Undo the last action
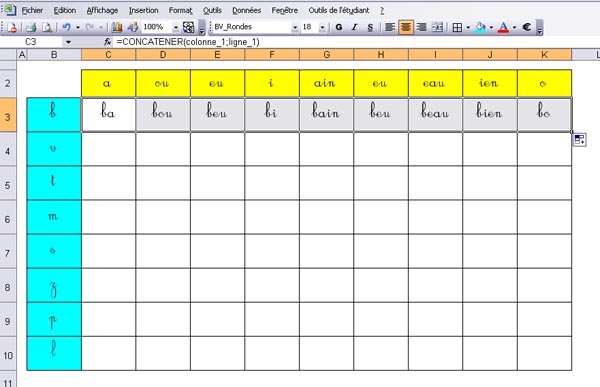Image resolution: width=600 pixels, height=387 pixels. (67, 27)
